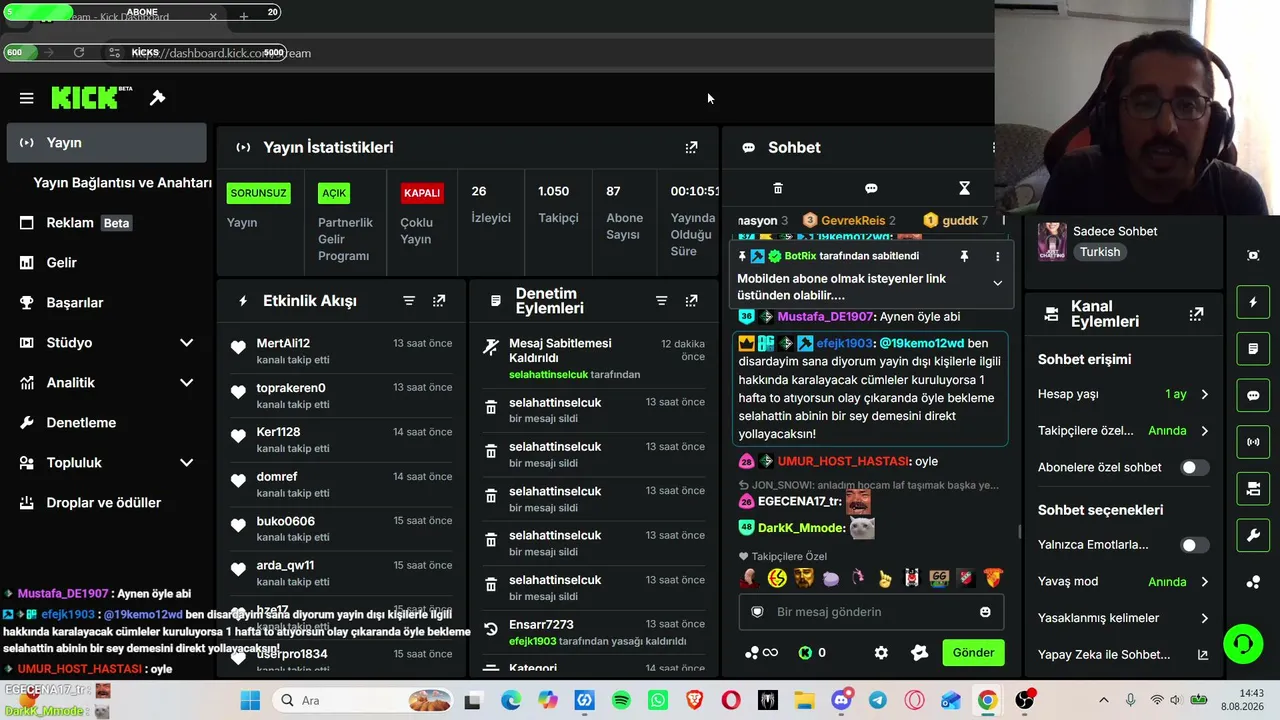
Task: Toggle Yalnızca Emotlarla switch
Action: [x=1194, y=545]
